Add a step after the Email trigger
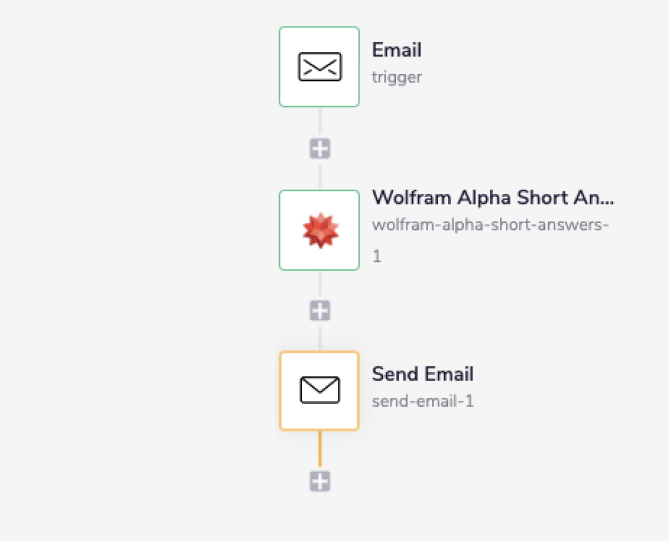Viewport: 669px width, 541px height. pos(320,149)
